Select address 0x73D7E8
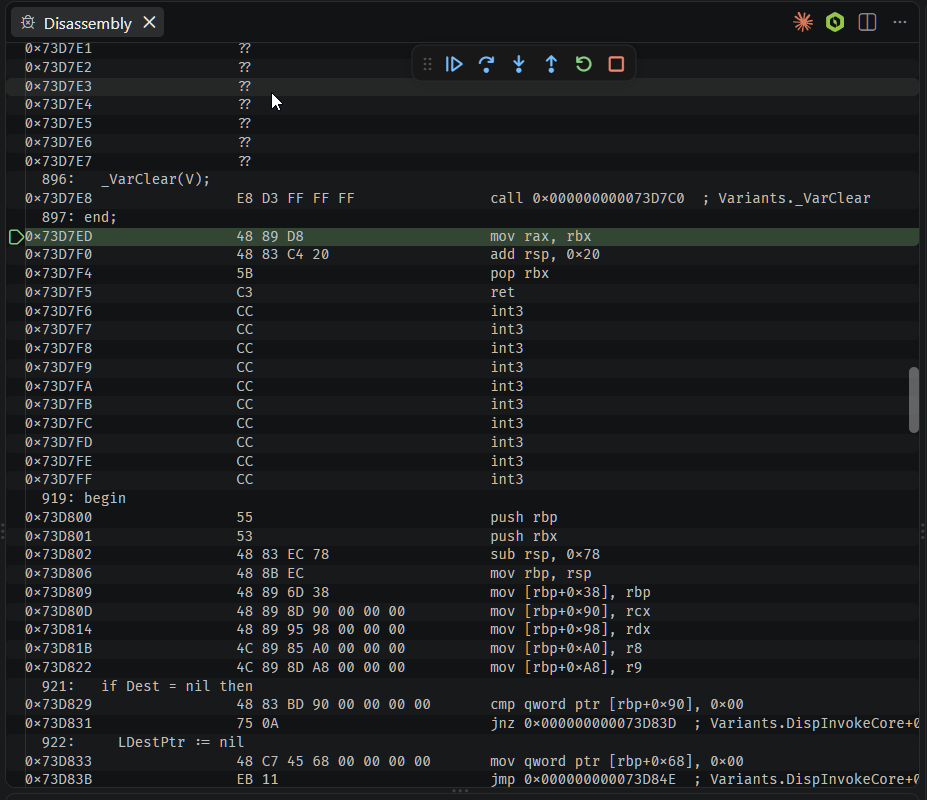927x800 pixels. [59, 199]
